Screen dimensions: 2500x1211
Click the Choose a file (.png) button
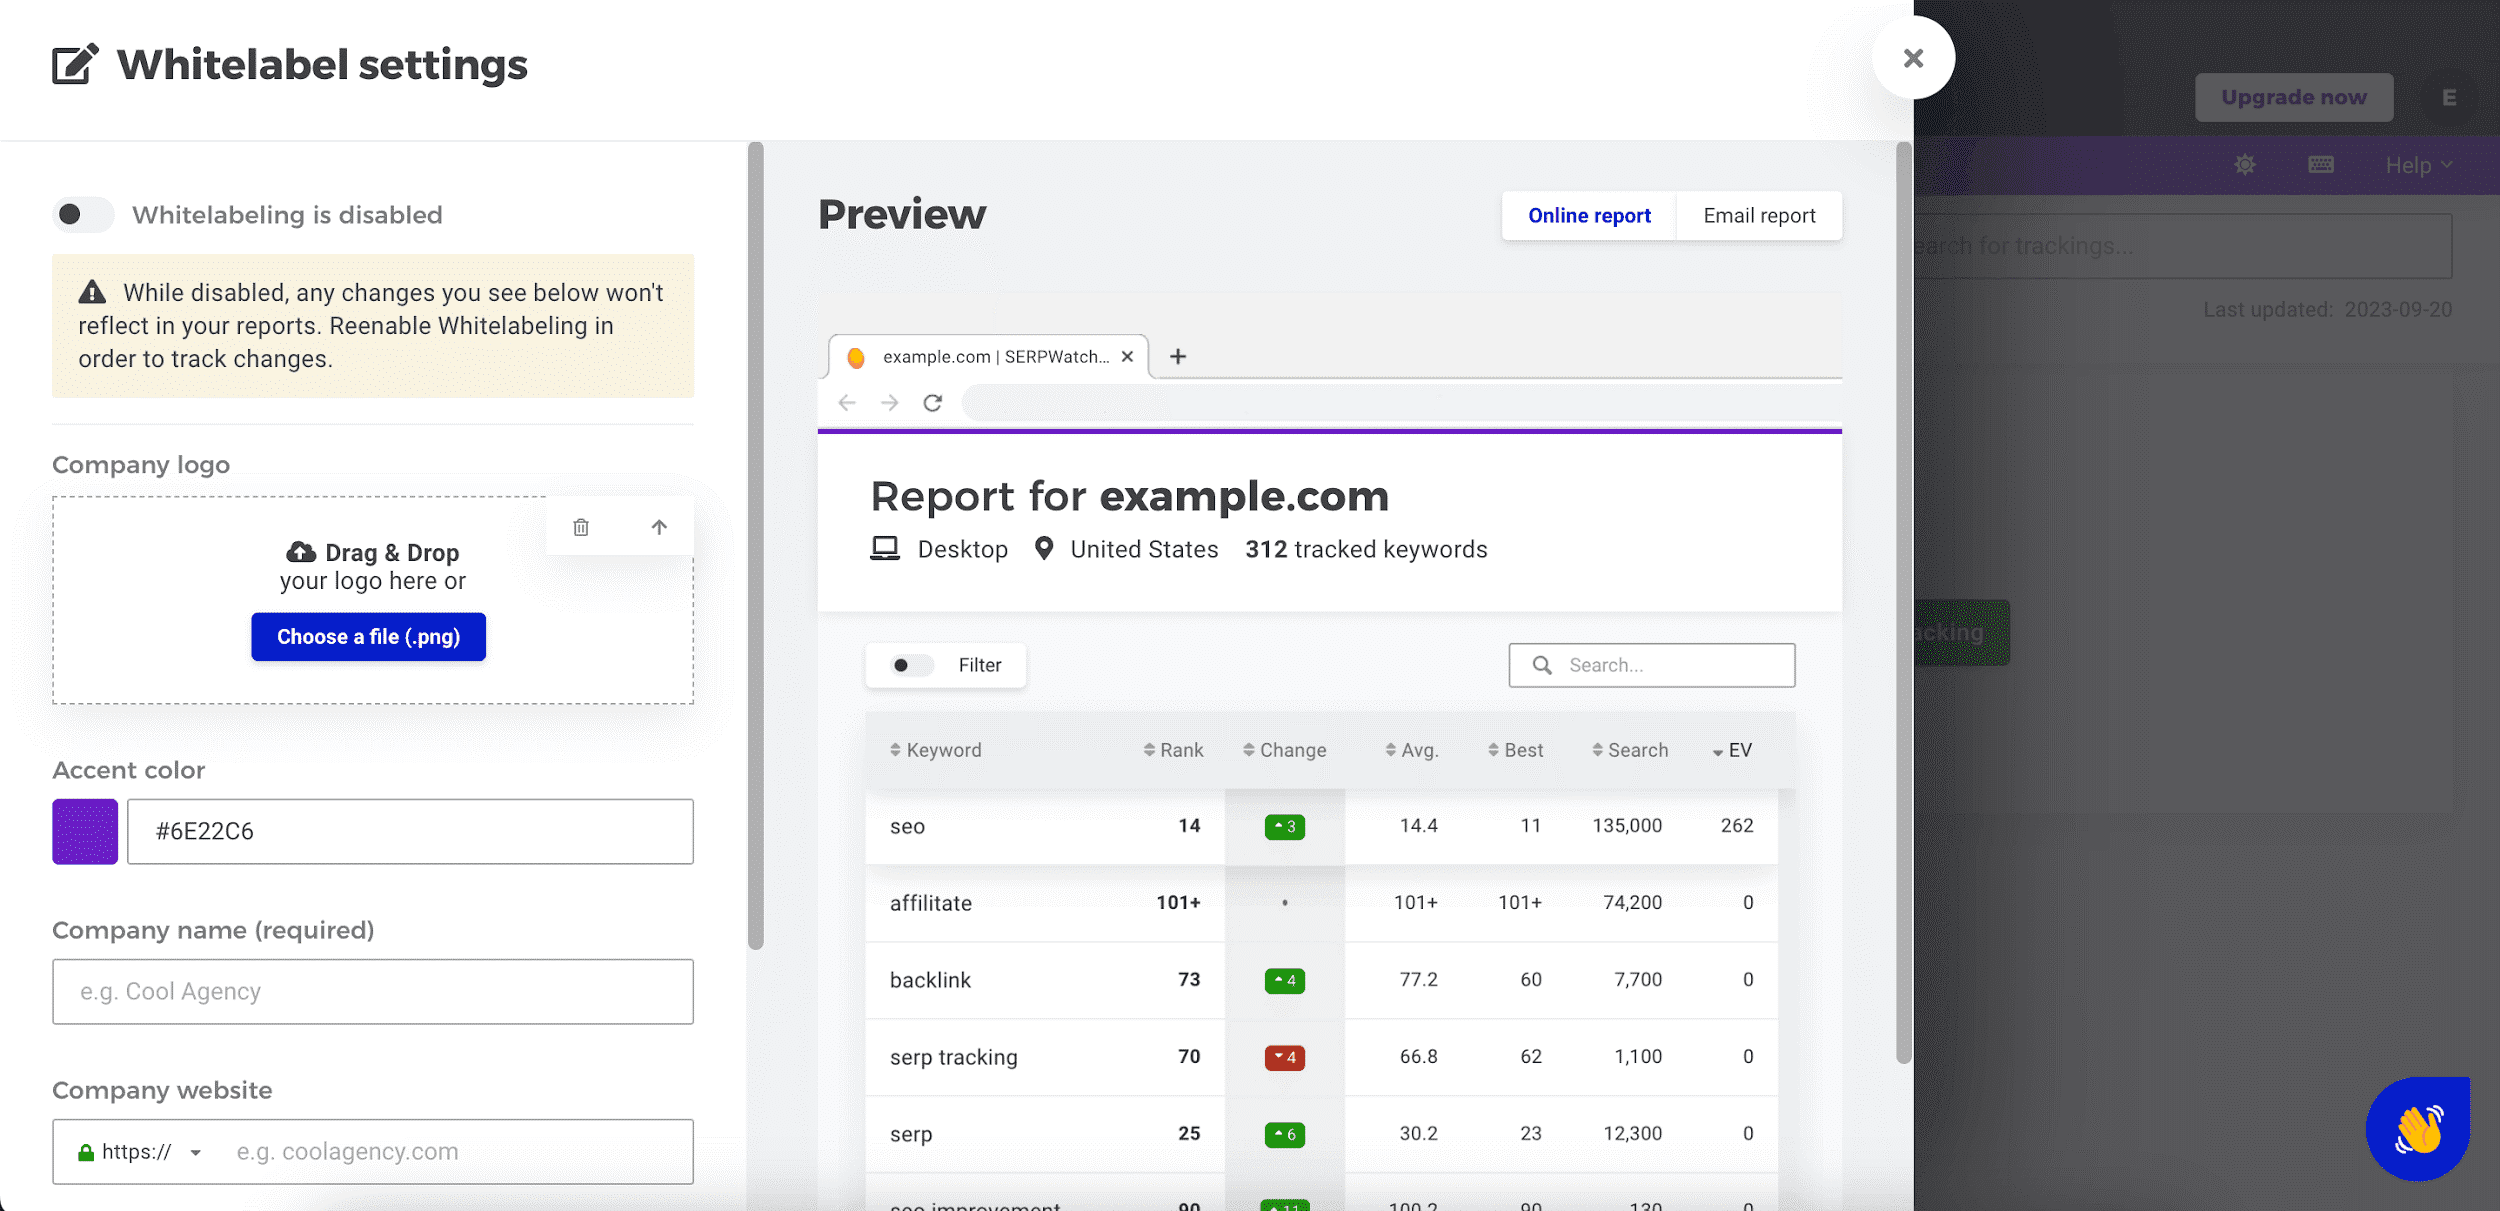[x=368, y=637]
